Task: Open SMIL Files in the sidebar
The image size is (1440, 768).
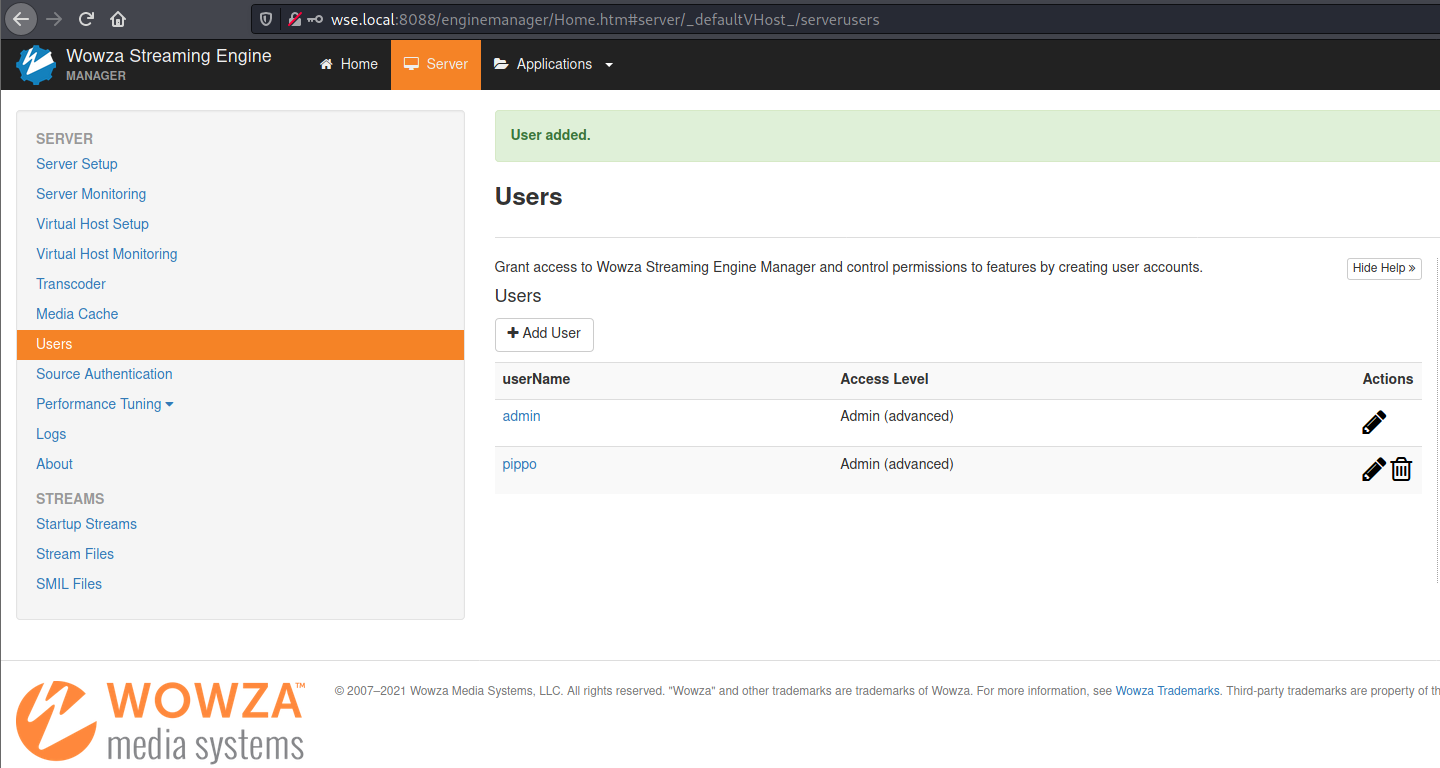Action: (69, 584)
